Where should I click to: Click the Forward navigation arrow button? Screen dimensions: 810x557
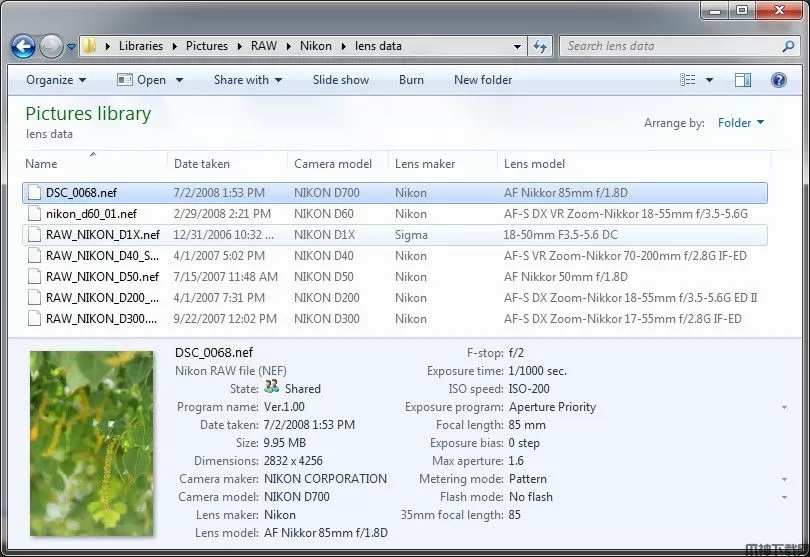(x=51, y=46)
